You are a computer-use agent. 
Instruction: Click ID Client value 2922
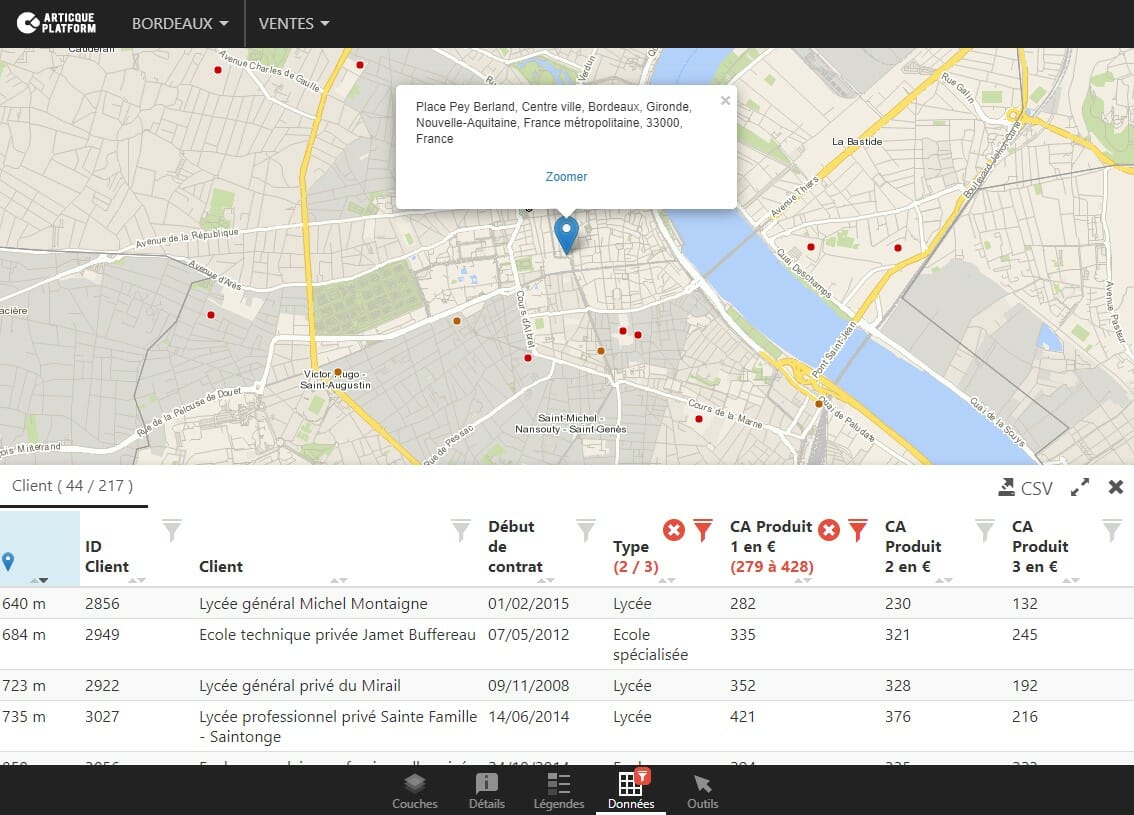[x=102, y=685]
